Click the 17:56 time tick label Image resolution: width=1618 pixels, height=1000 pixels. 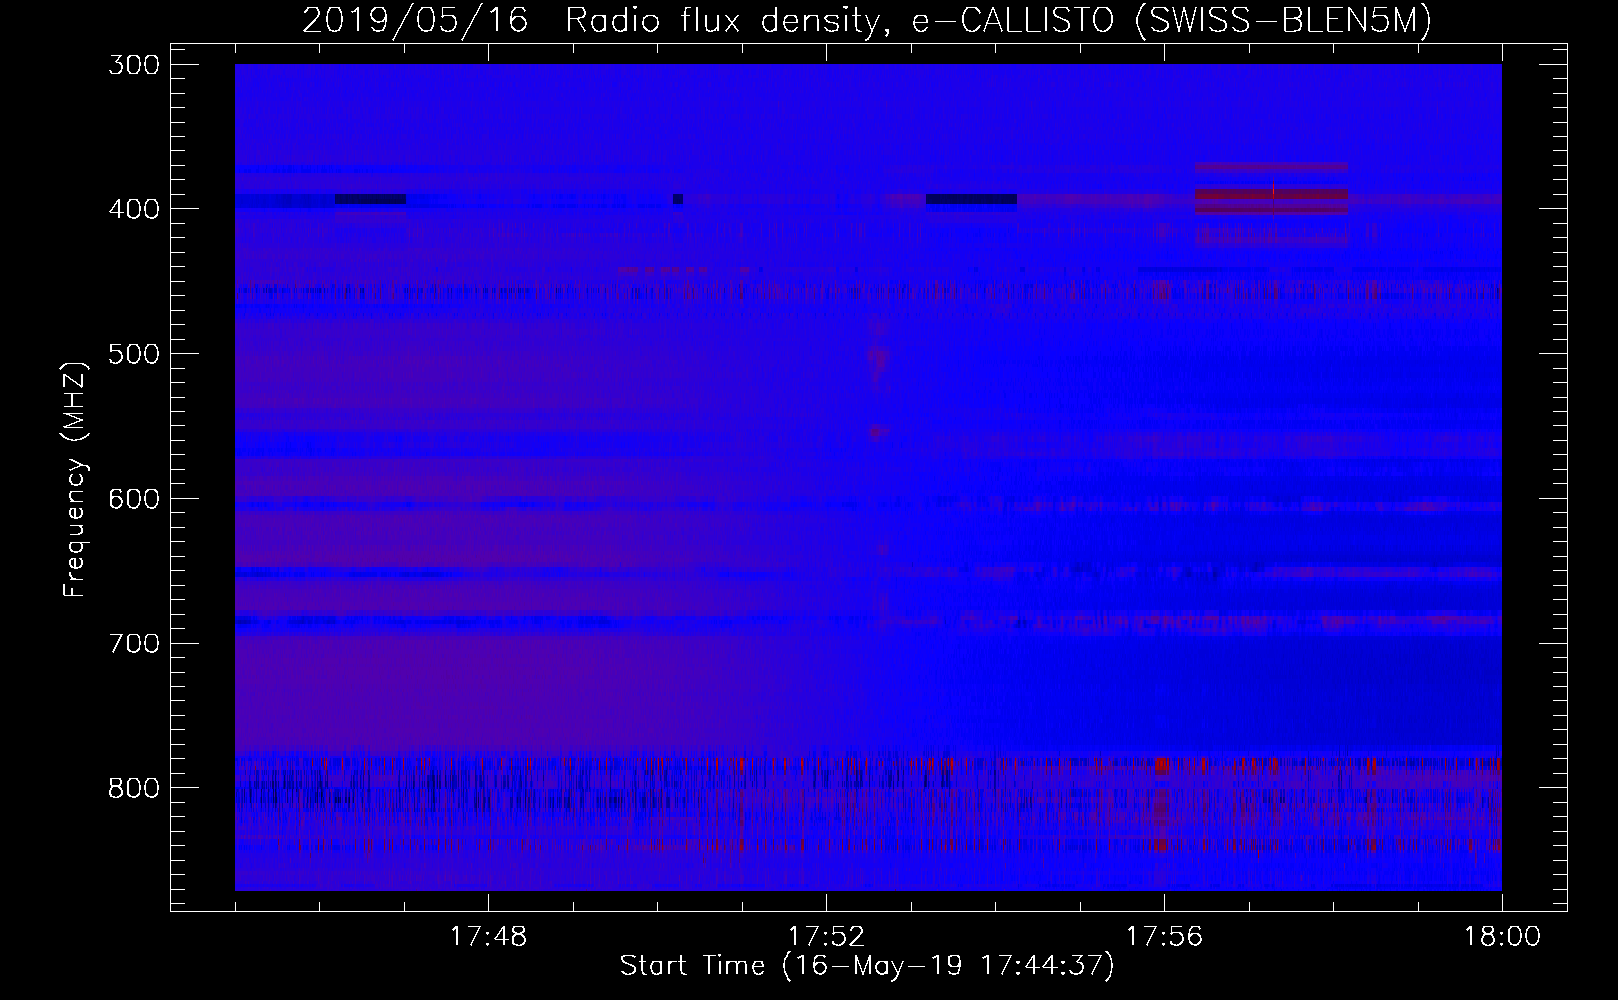pyautogui.click(x=1164, y=937)
